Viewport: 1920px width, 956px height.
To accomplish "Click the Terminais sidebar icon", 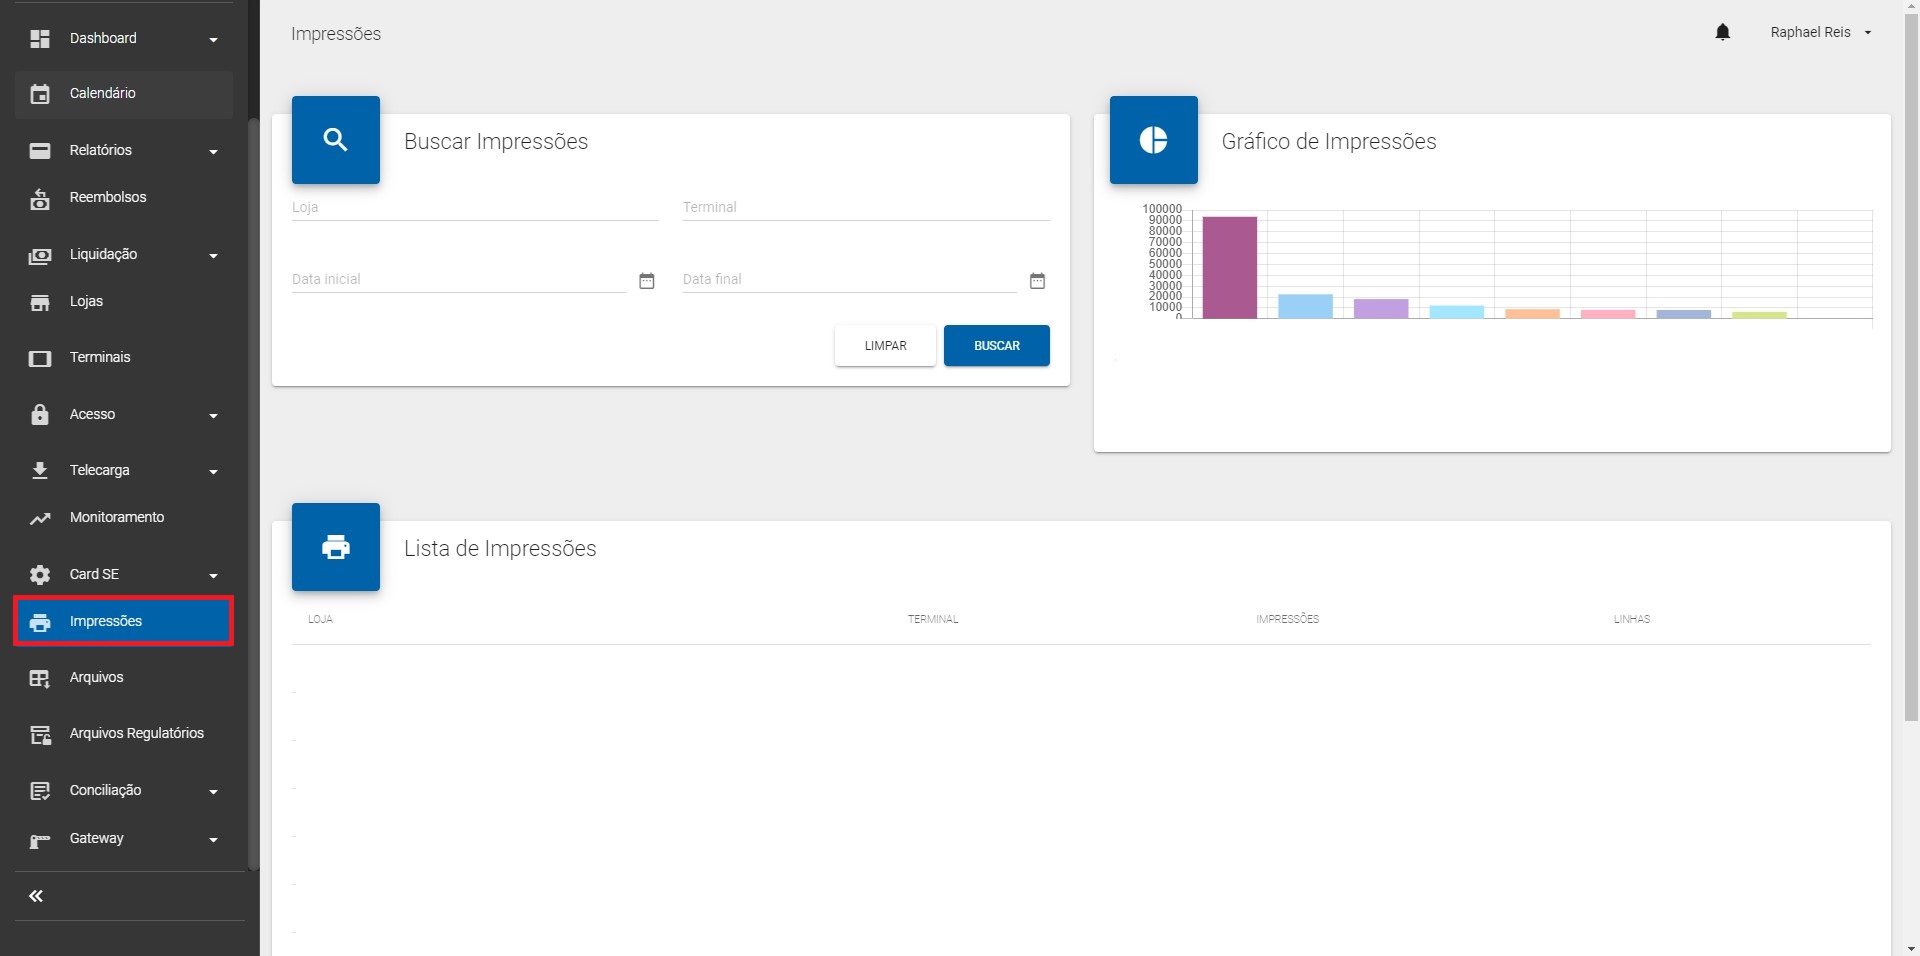I will (x=40, y=358).
